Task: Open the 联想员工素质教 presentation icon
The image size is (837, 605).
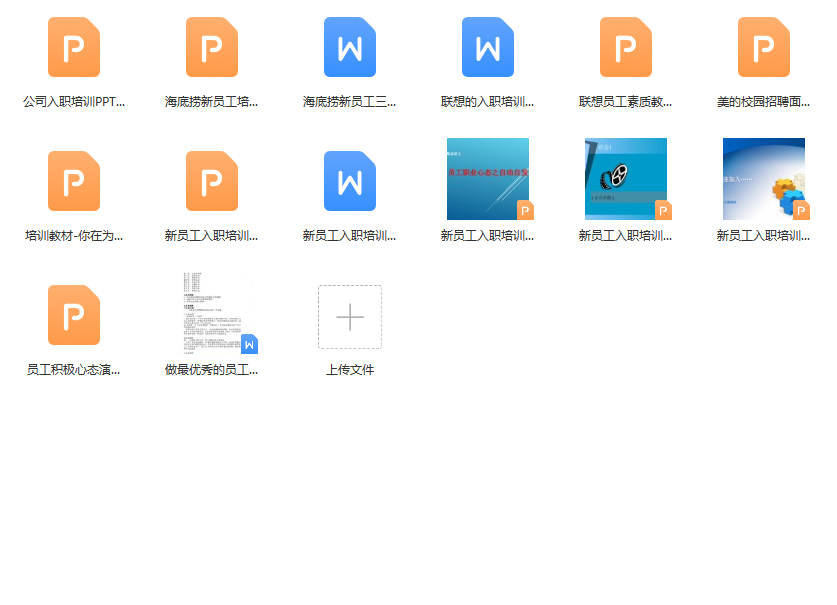Action: point(626,47)
